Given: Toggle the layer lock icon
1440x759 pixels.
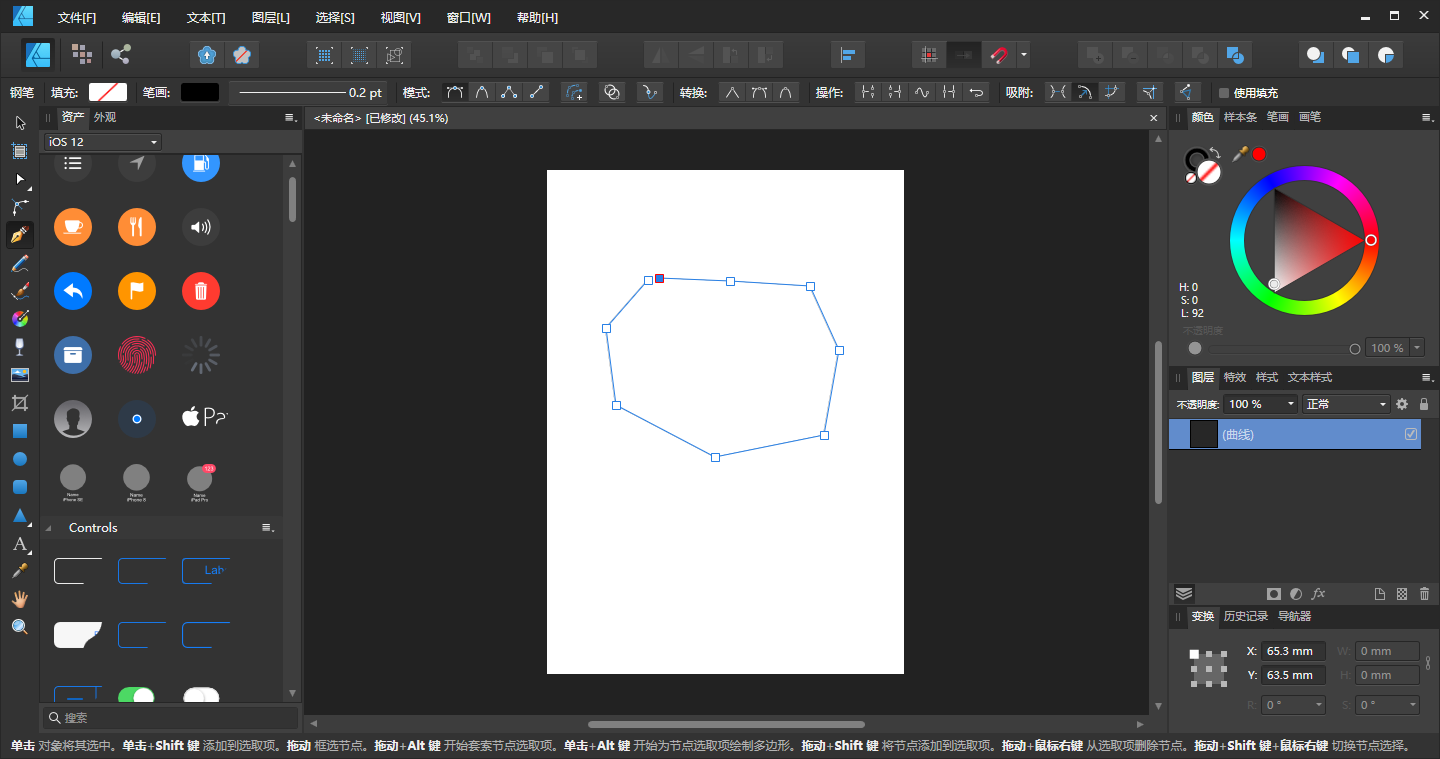Looking at the screenshot, I should 1424,404.
